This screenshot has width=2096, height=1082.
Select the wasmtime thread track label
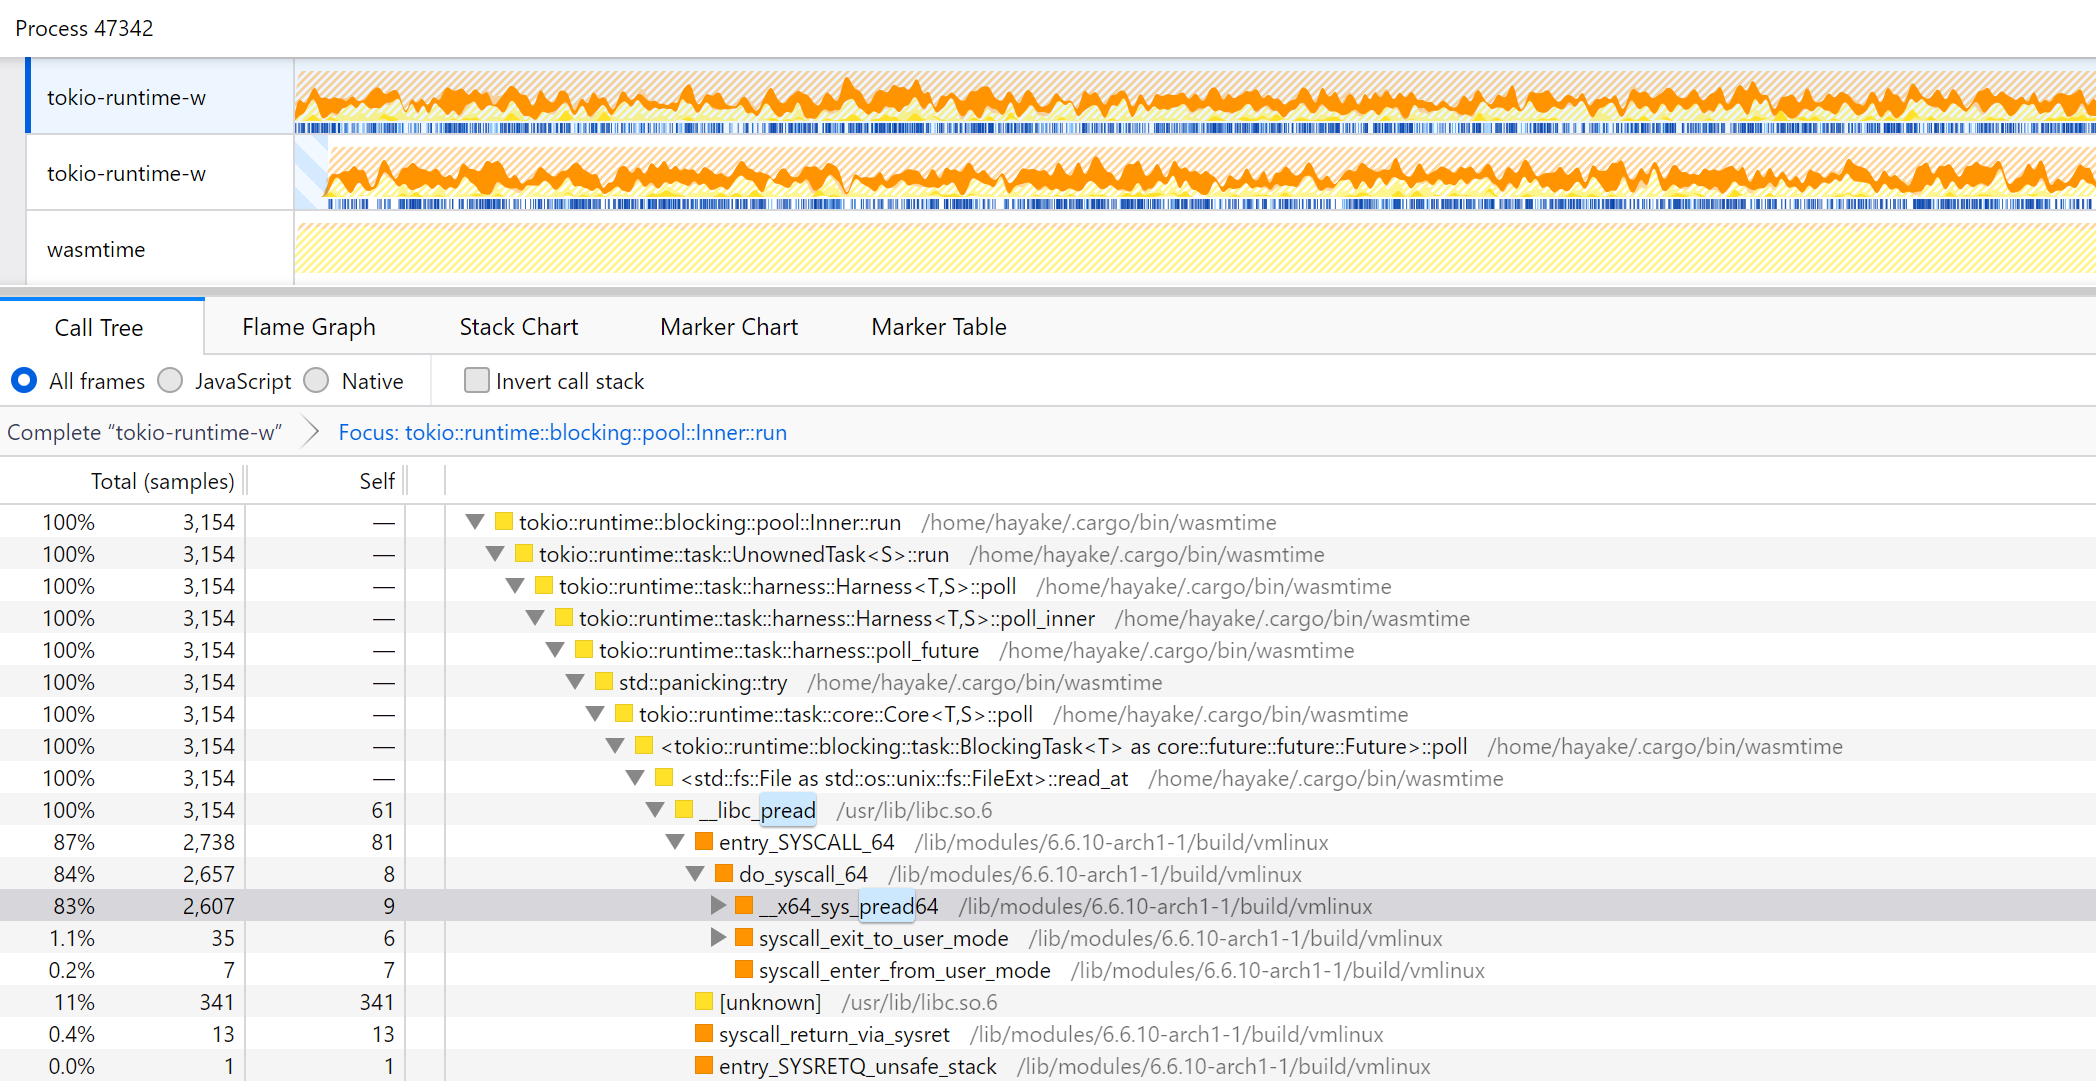click(x=97, y=249)
